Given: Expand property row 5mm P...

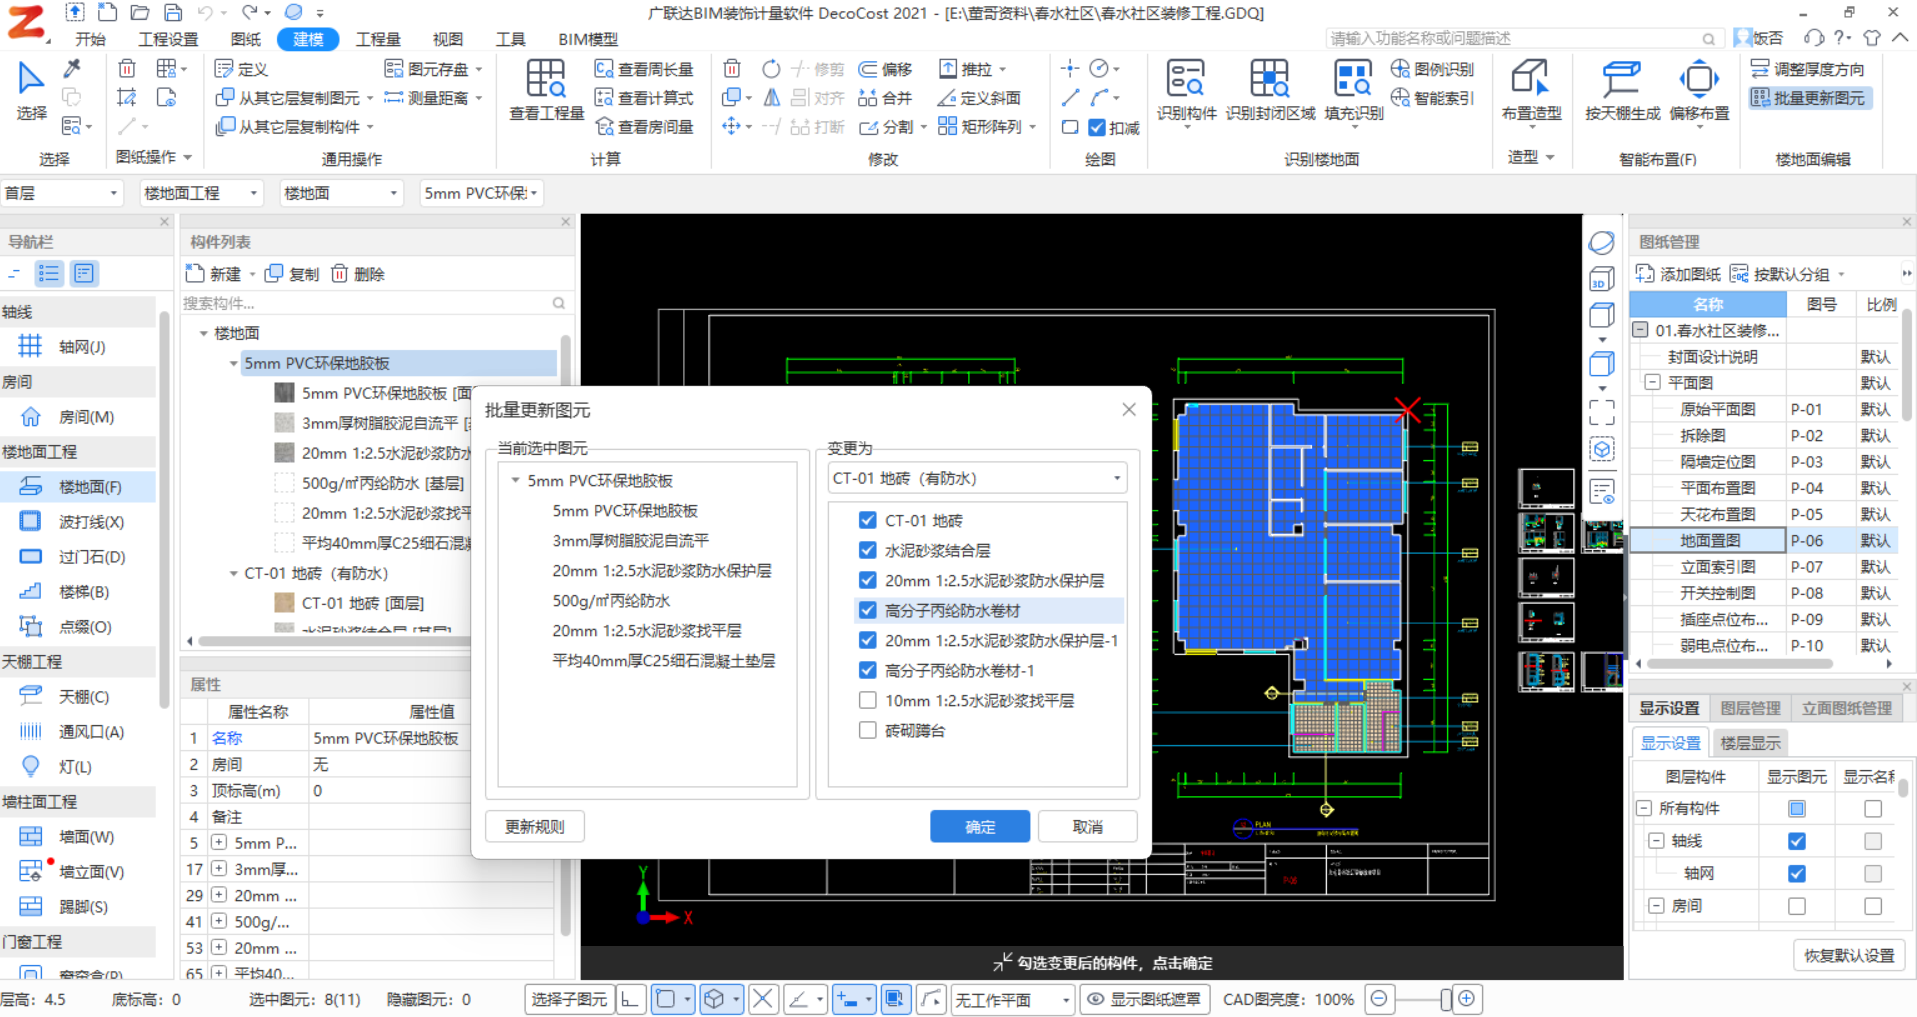Looking at the screenshot, I should pyautogui.click(x=218, y=843).
